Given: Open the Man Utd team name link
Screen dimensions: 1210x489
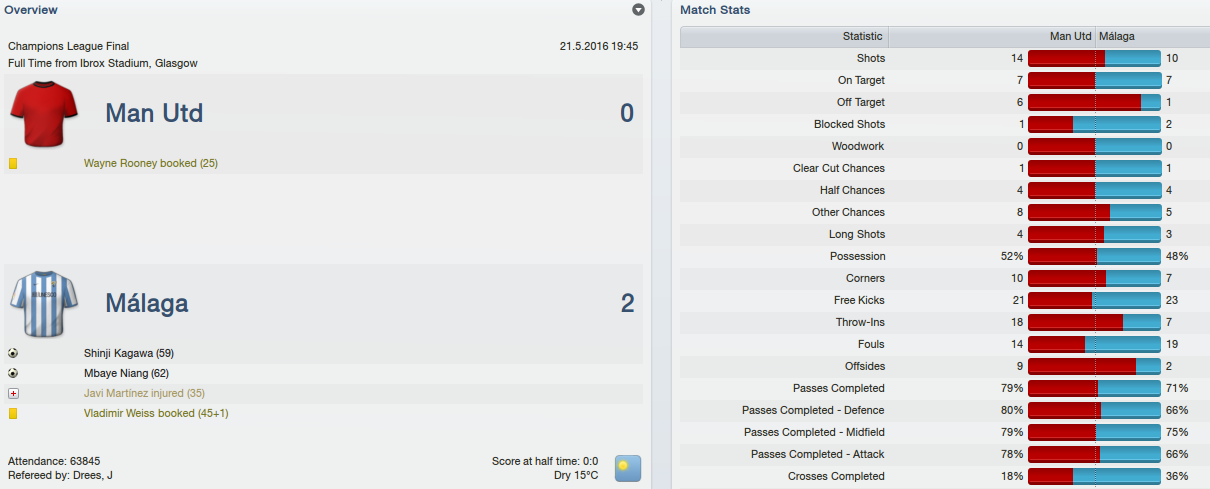Looking at the screenshot, I should 154,113.
